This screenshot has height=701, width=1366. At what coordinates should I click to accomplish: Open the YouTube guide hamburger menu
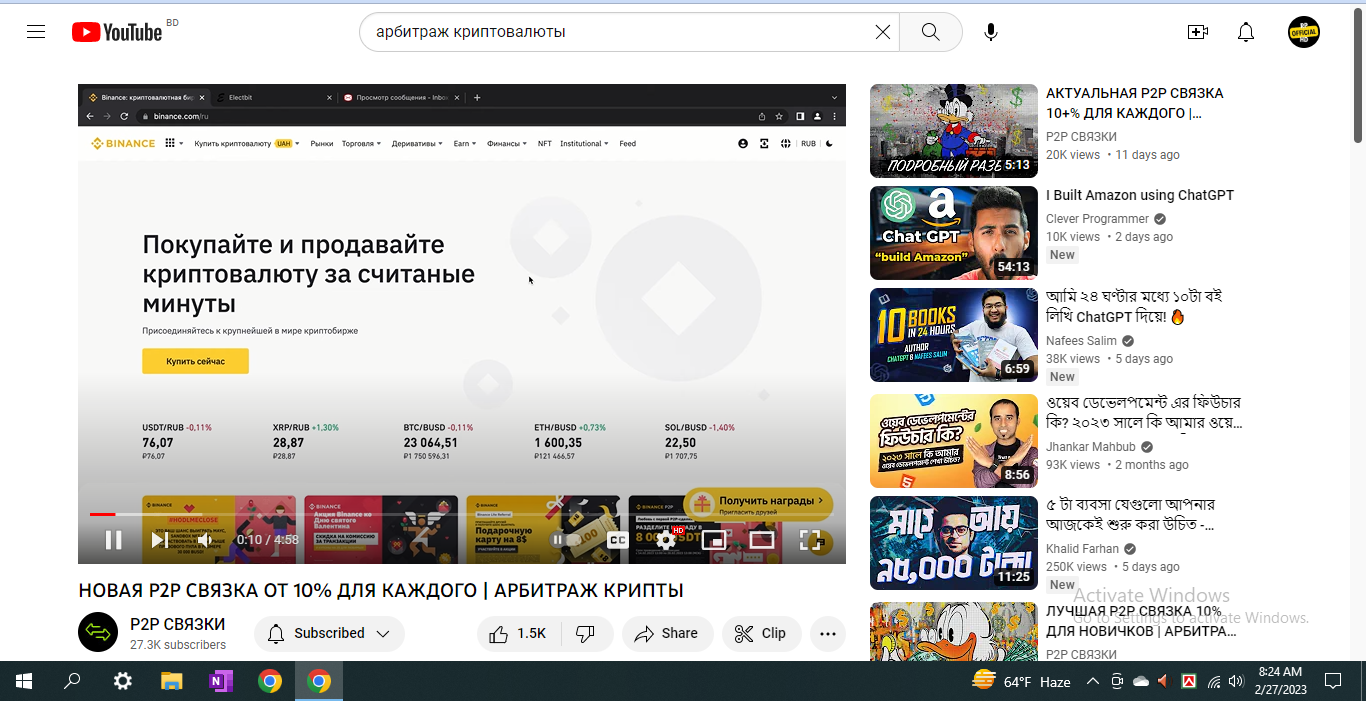tap(36, 32)
